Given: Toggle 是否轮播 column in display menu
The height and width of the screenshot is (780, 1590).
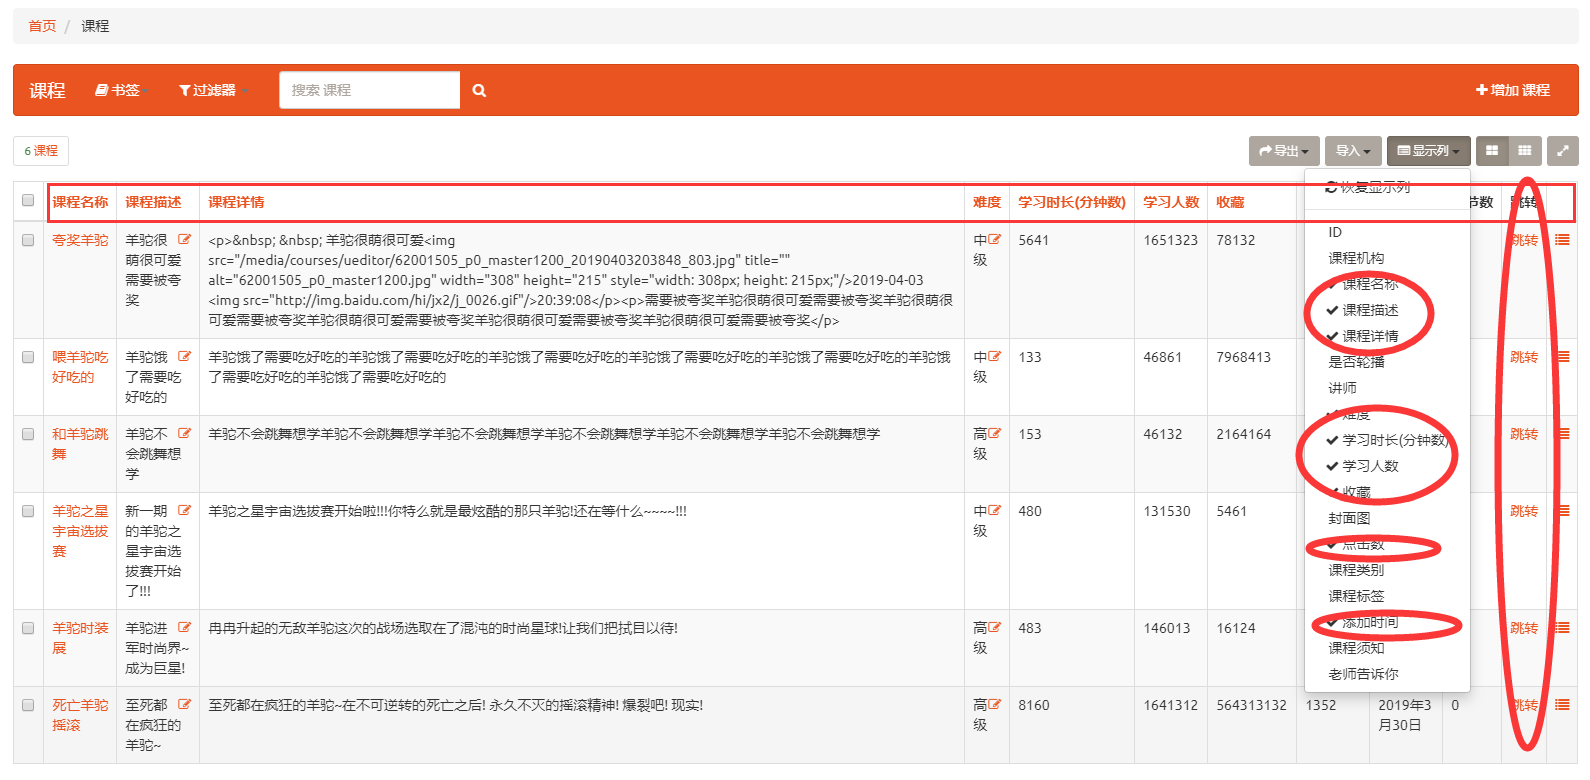Looking at the screenshot, I should click(1387, 362).
